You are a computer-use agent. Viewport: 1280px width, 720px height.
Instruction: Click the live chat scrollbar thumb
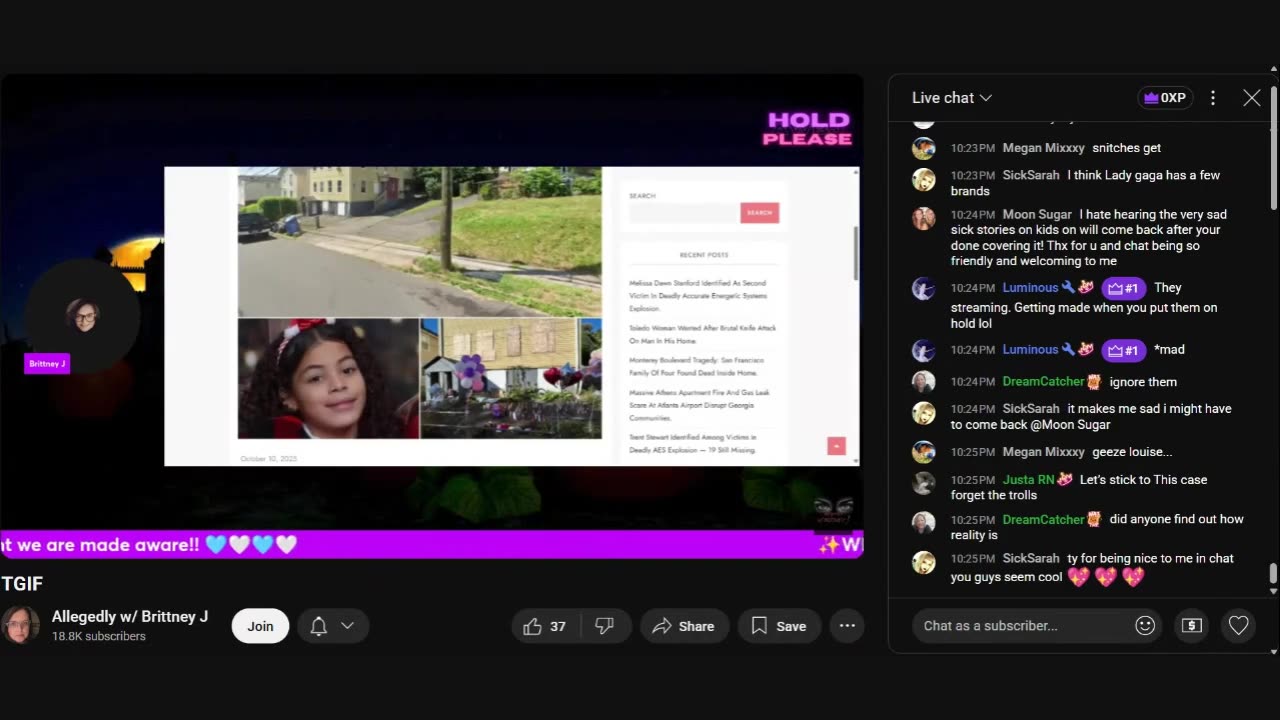1272,573
